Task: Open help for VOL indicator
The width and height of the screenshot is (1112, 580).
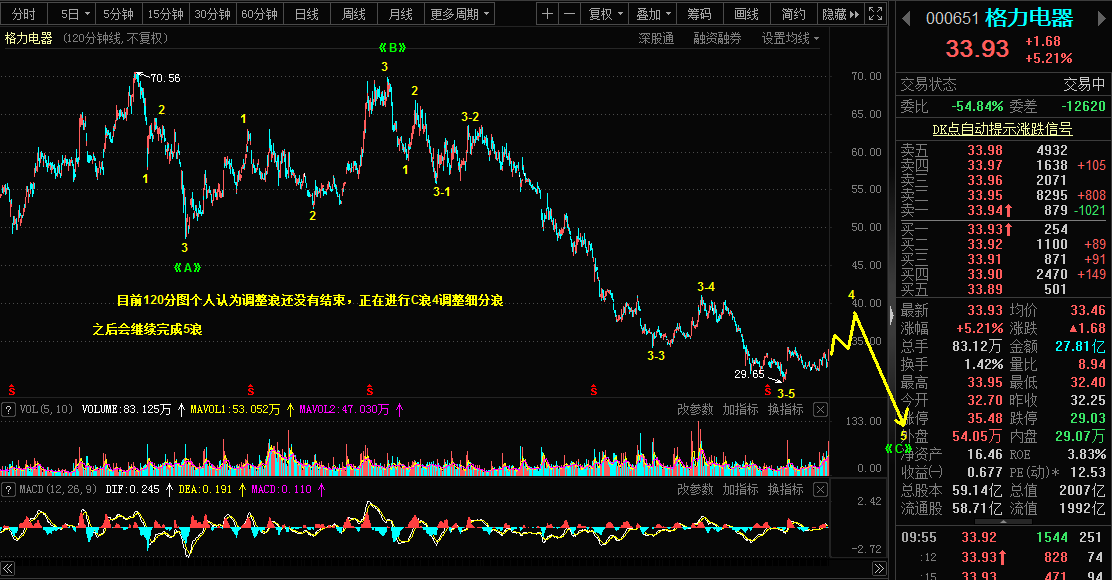Action: click(x=9, y=409)
